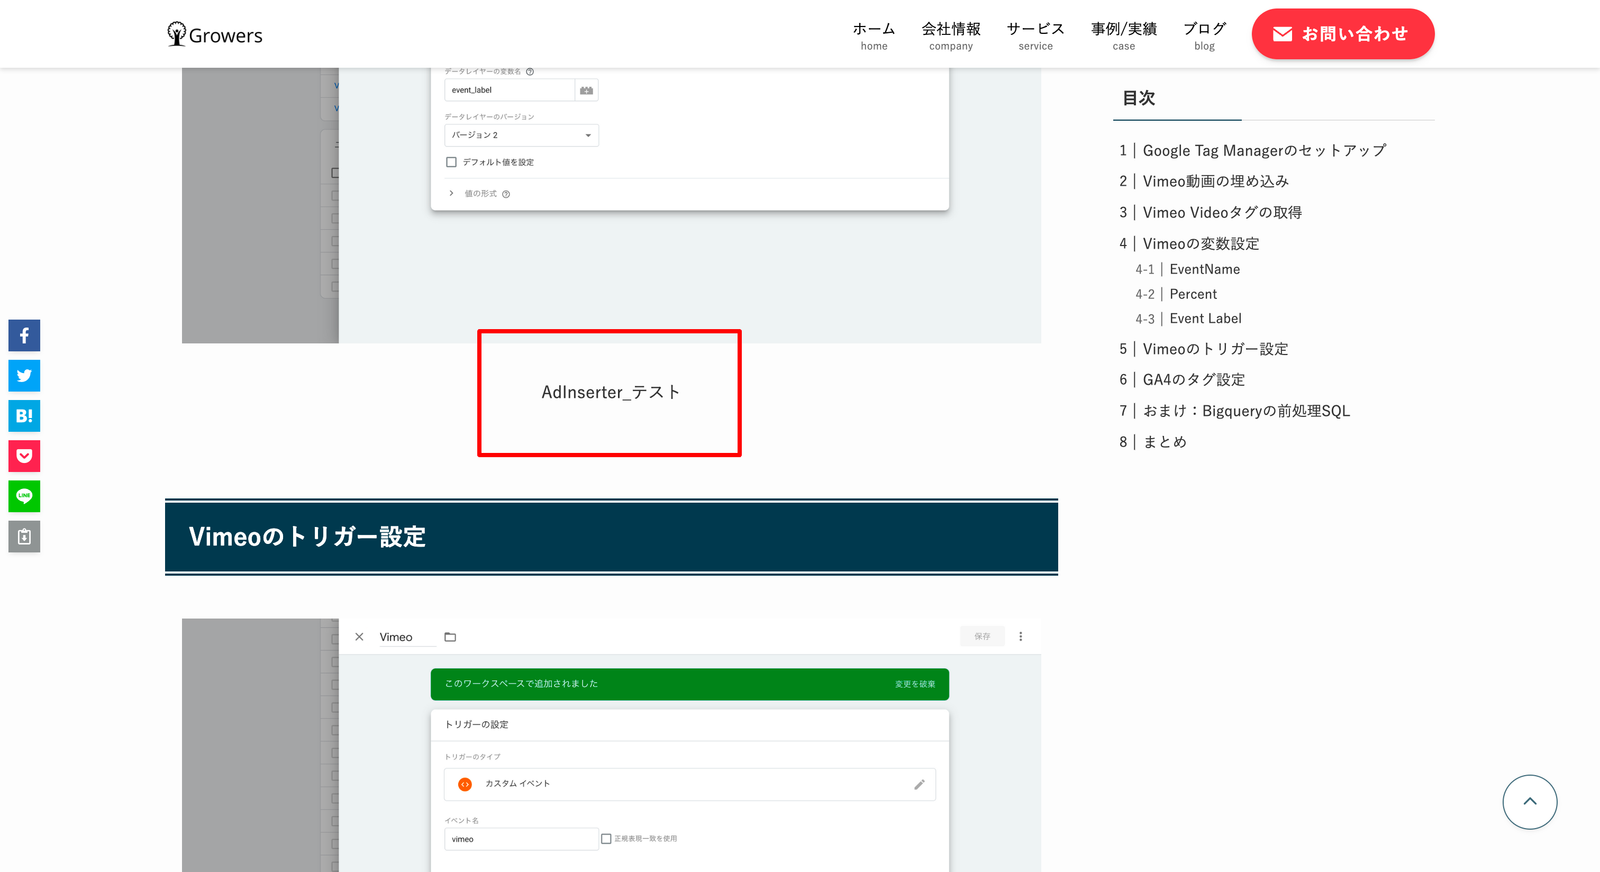Share the article on Twitter

pyautogui.click(x=24, y=376)
